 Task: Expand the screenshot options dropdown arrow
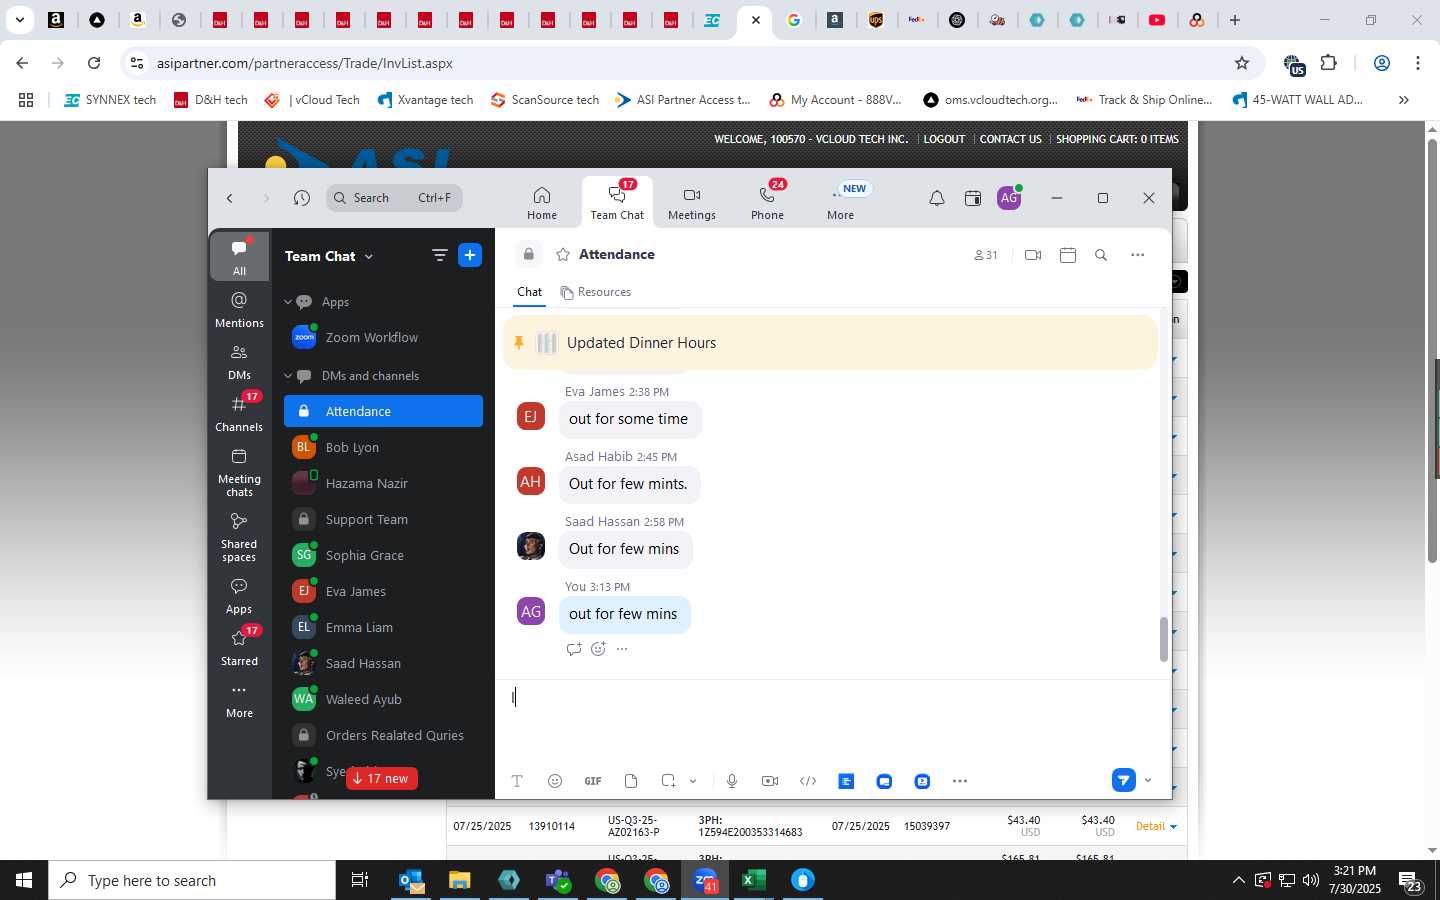pyautogui.click(x=693, y=781)
